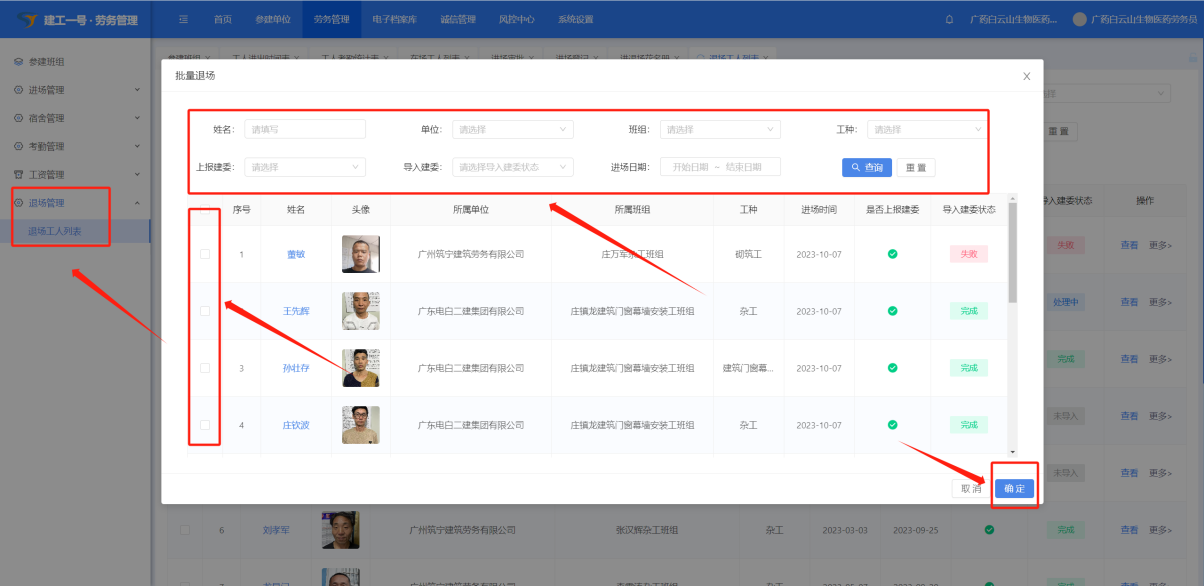
Task: Open the notification bell
Action: (x=949, y=19)
